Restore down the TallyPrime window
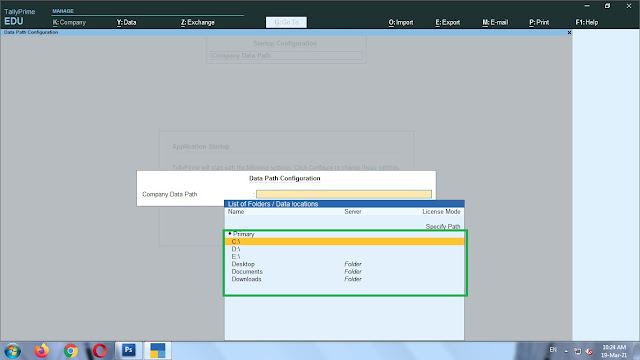The width and height of the screenshot is (640, 360). pyautogui.click(x=607, y=6)
